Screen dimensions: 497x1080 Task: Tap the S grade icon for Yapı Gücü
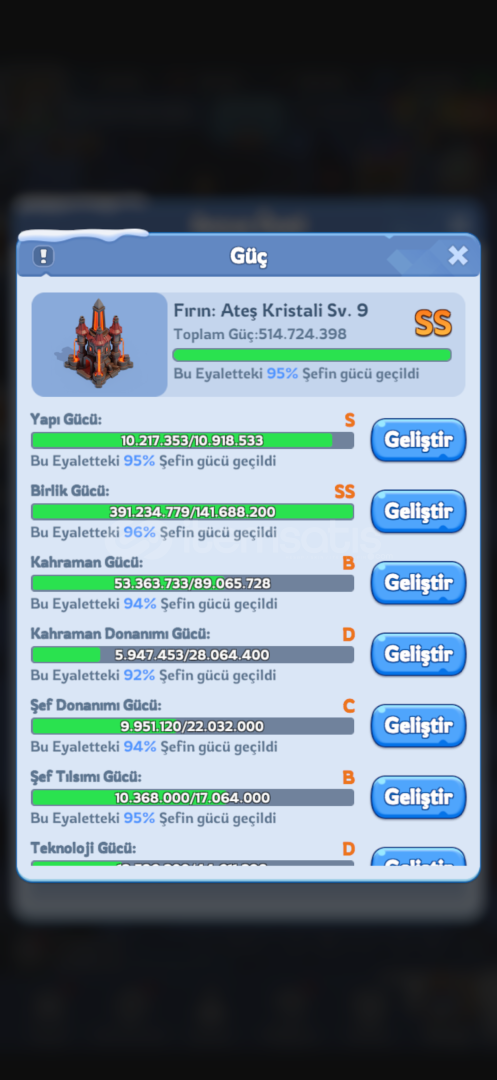click(350, 420)
